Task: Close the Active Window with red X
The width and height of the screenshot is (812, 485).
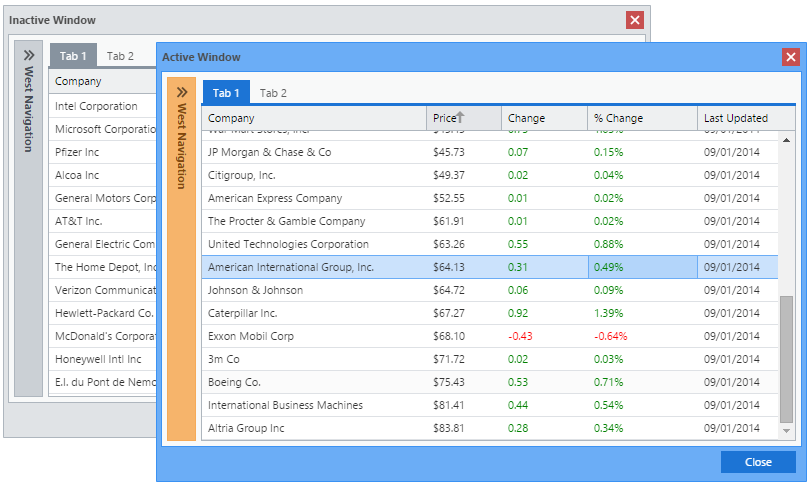Action: click(791, 57)
